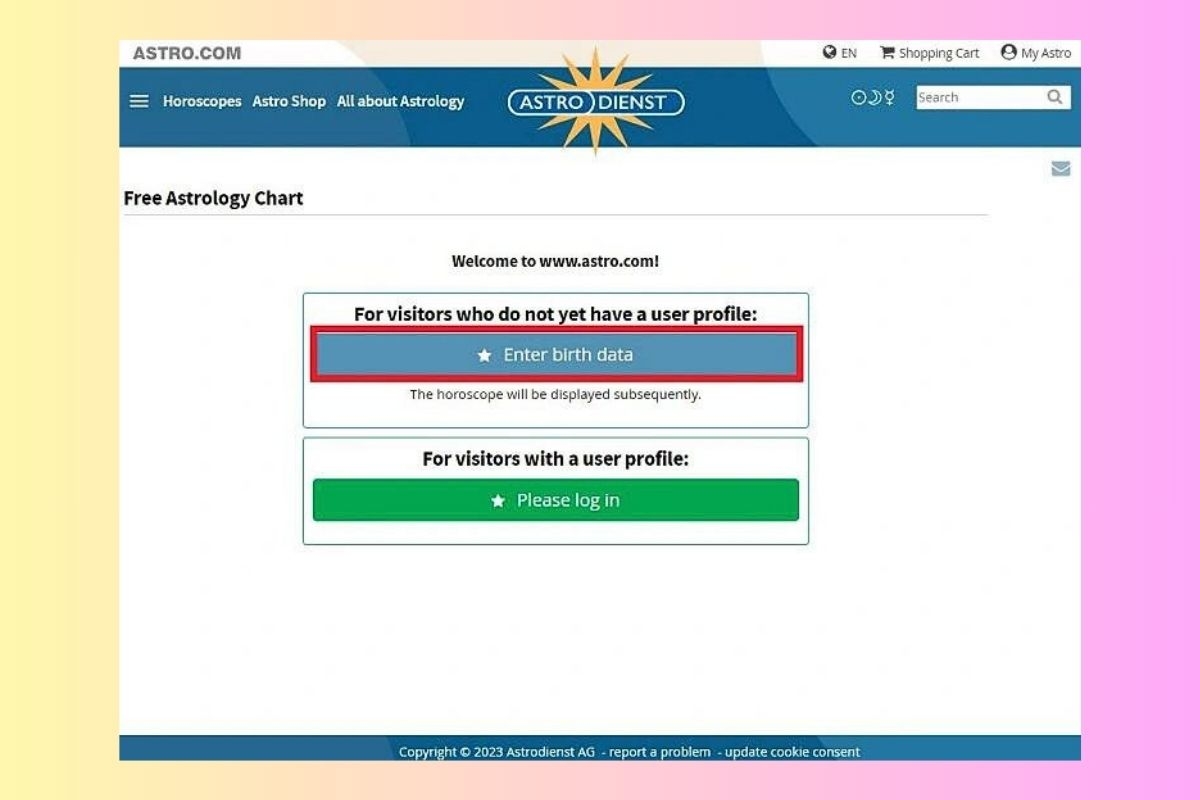1200x800 pixels.
Task: Click the Astrodienst sun logo
Action: (596, 101)
